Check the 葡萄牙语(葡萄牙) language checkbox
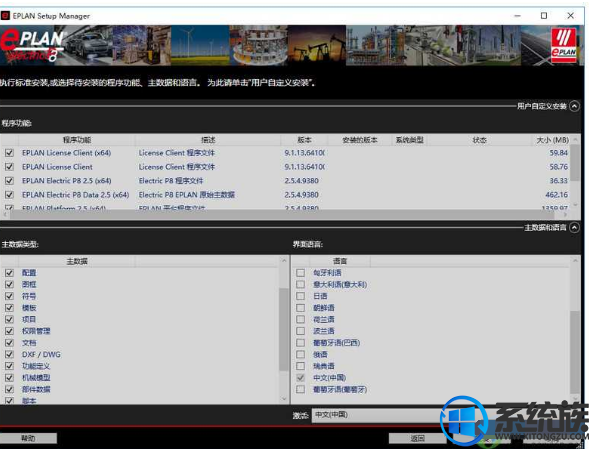 click(301, 389)
